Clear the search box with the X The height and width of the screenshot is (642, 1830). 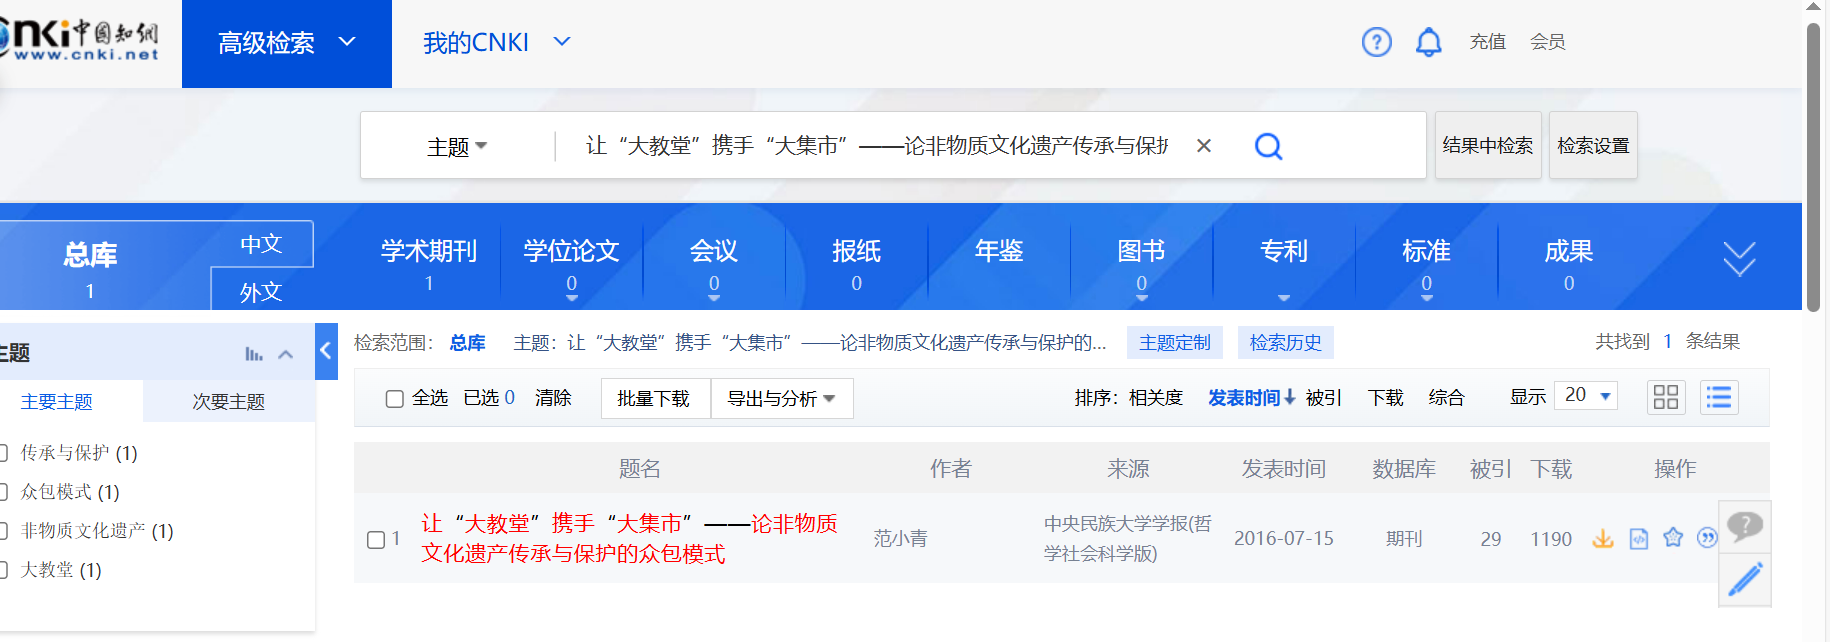1204,146
